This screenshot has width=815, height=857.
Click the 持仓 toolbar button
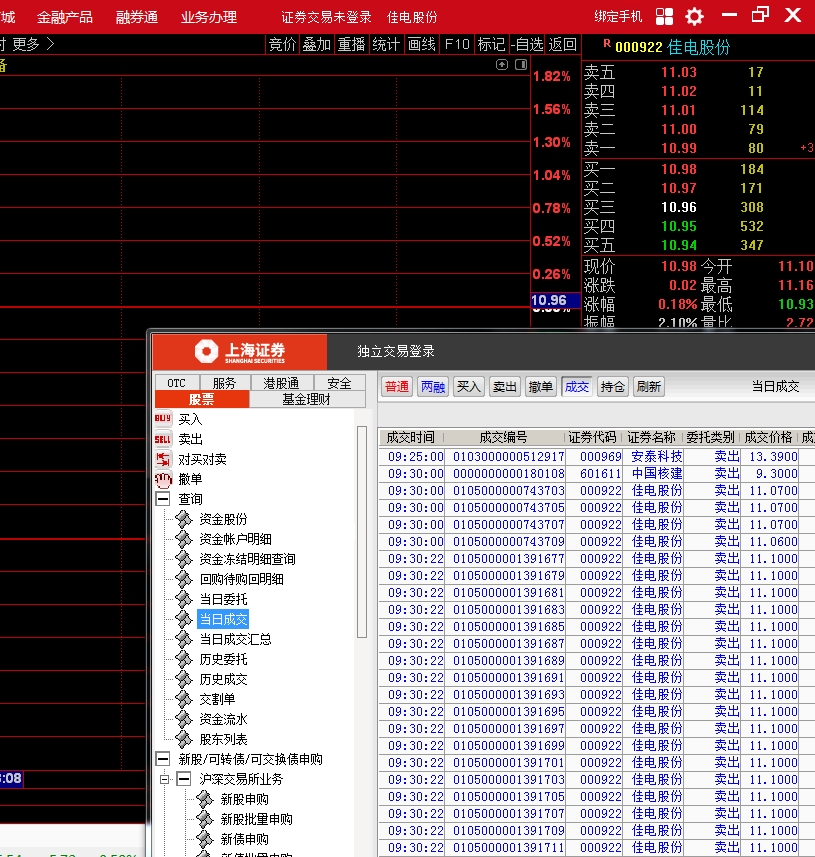pos(613,387)
